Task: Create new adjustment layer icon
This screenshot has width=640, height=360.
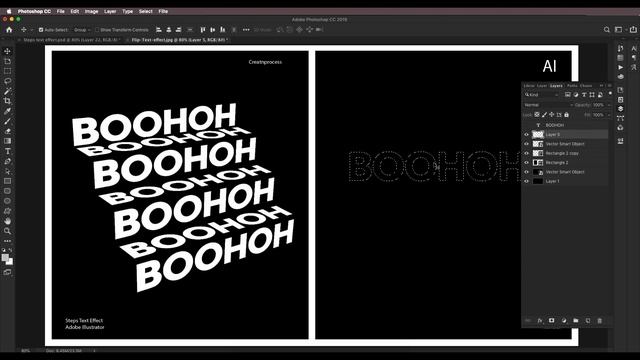Action: [564, 321]
